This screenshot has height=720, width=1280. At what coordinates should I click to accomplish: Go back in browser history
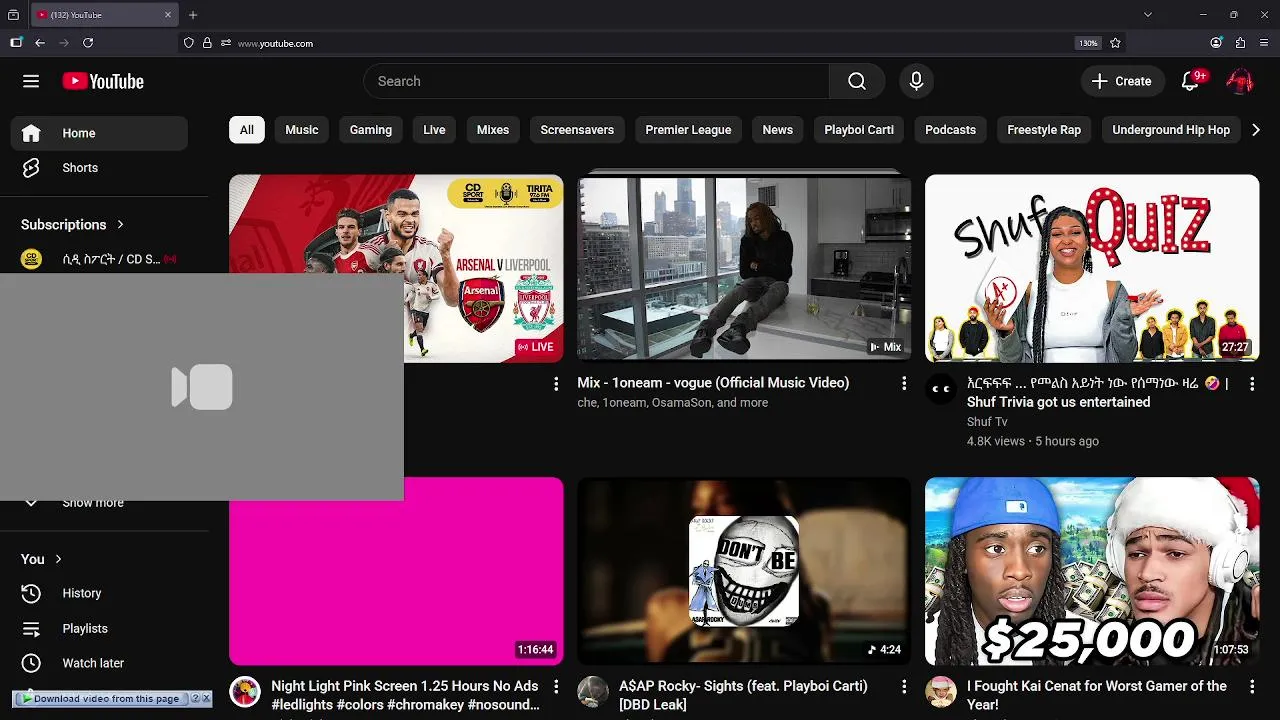tap(40, 43)
